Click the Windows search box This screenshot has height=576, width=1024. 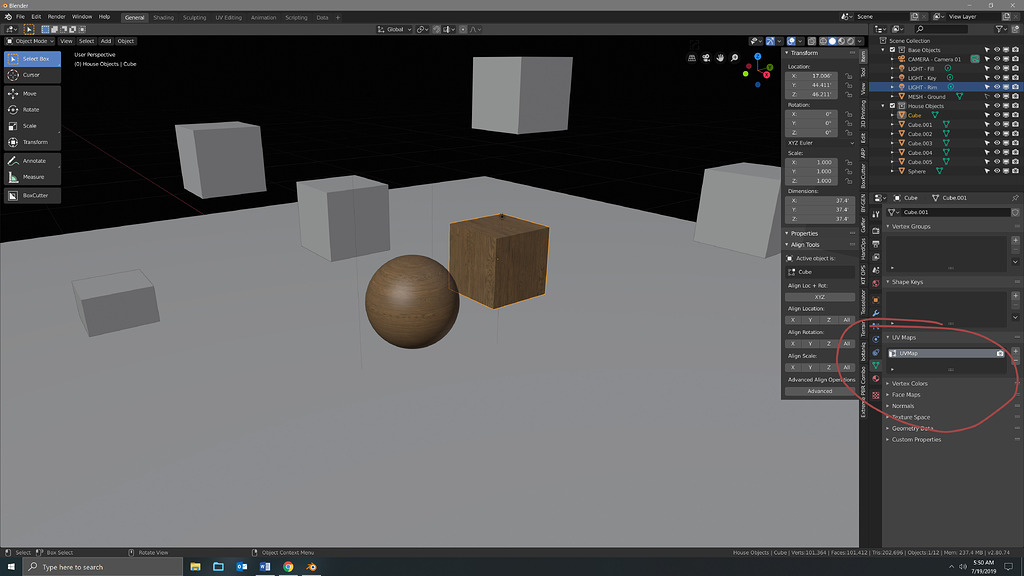tap(103, 567)
